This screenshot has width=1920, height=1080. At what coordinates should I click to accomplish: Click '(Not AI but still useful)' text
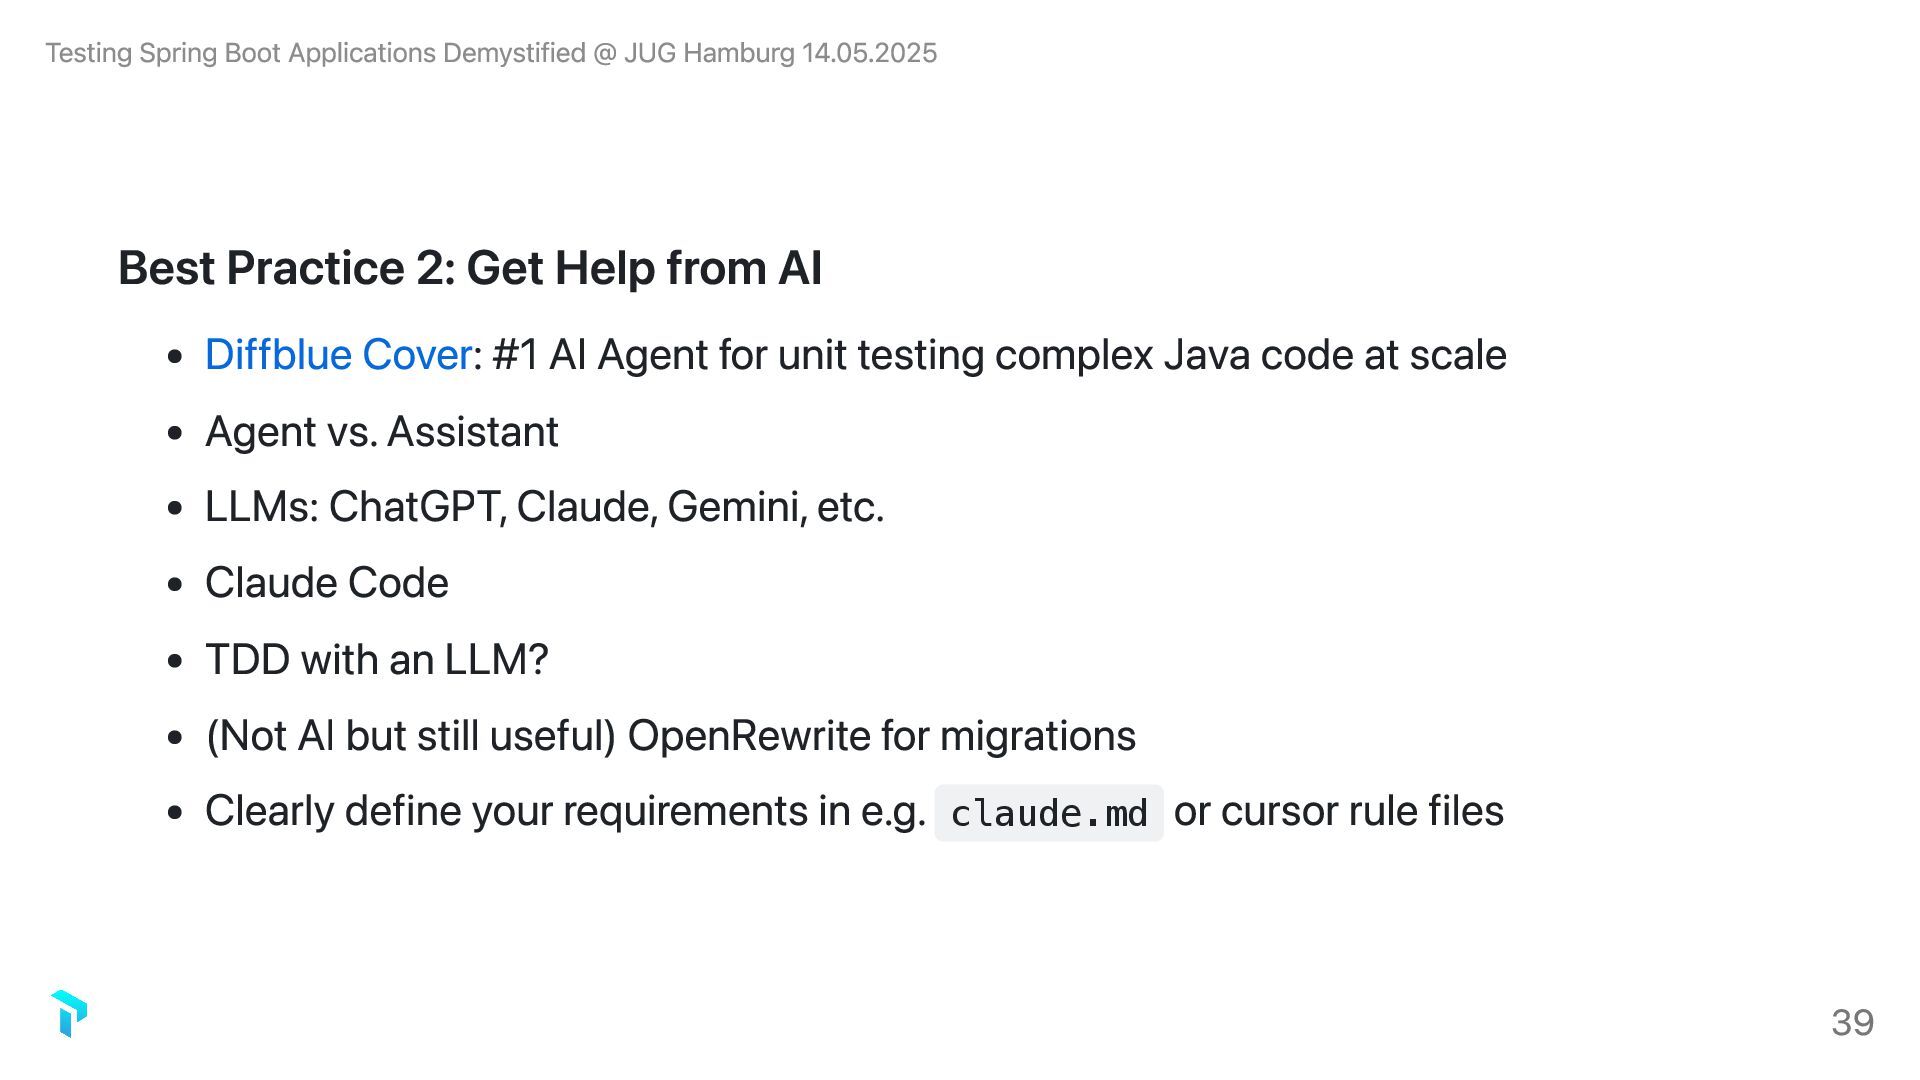pos(410,736)
